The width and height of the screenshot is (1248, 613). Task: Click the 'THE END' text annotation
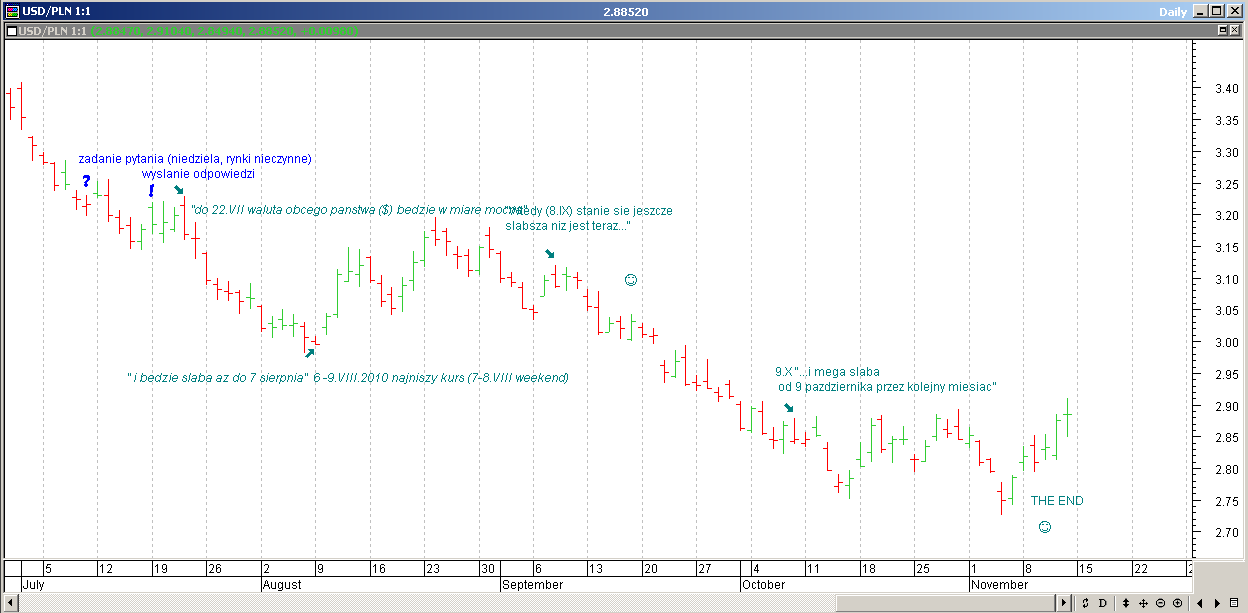(1056, 501)
